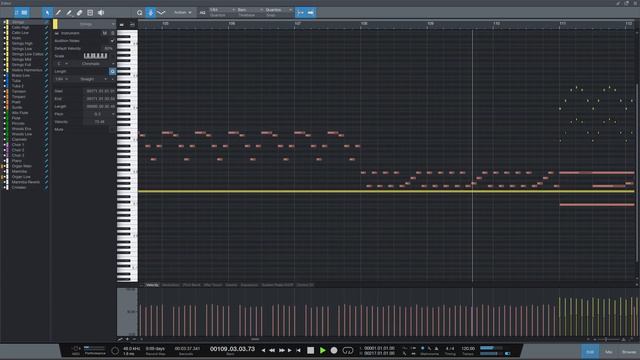The image size is (640, 360).
Task: Open the Action dropdown menu
Action: point(182,13)
